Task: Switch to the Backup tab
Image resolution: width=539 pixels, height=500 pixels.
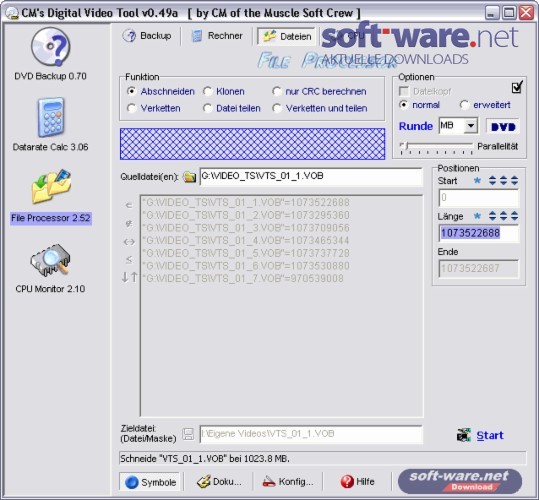Action: (x=147, y=36)
